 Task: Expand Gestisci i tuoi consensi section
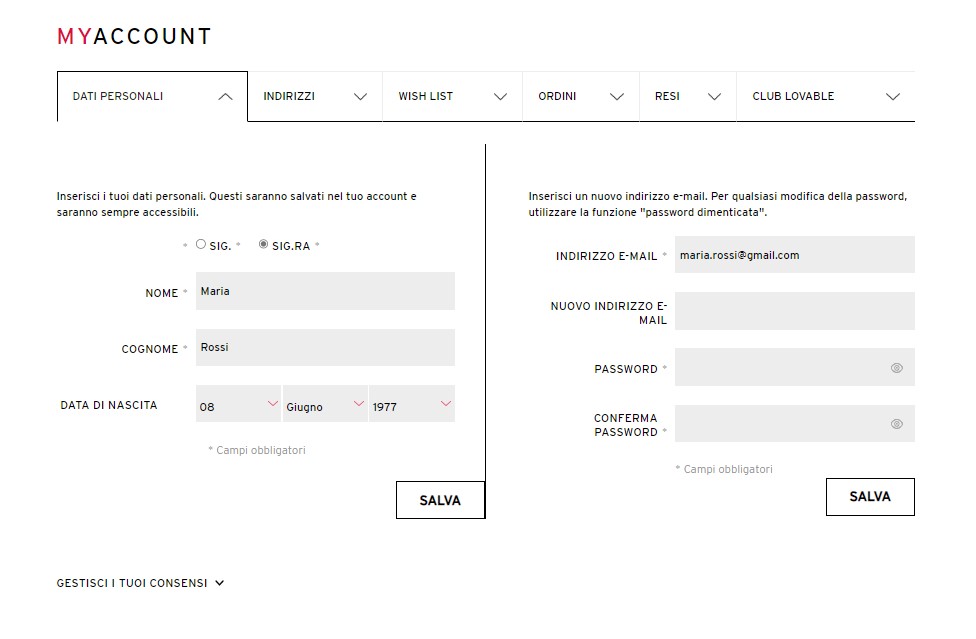[141, 583]
